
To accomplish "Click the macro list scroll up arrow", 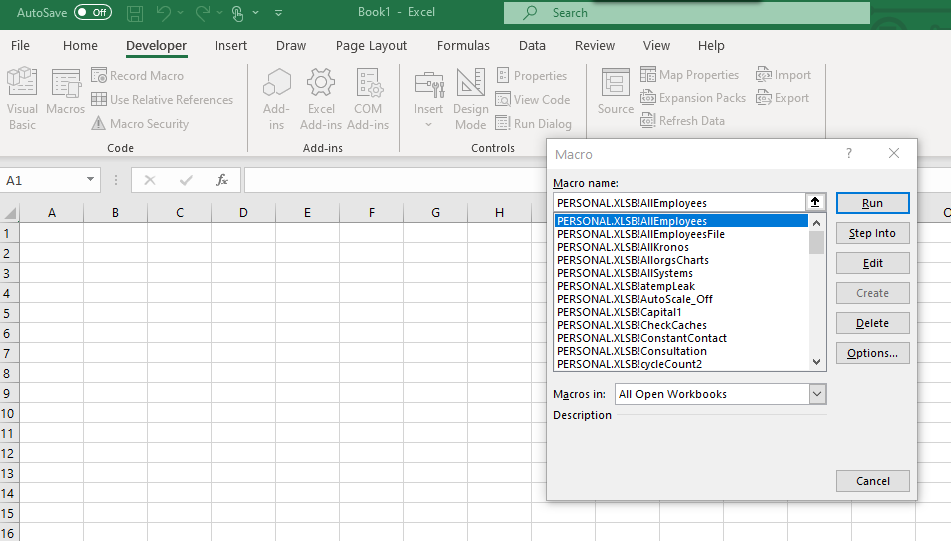I will [x=816, y=223].
